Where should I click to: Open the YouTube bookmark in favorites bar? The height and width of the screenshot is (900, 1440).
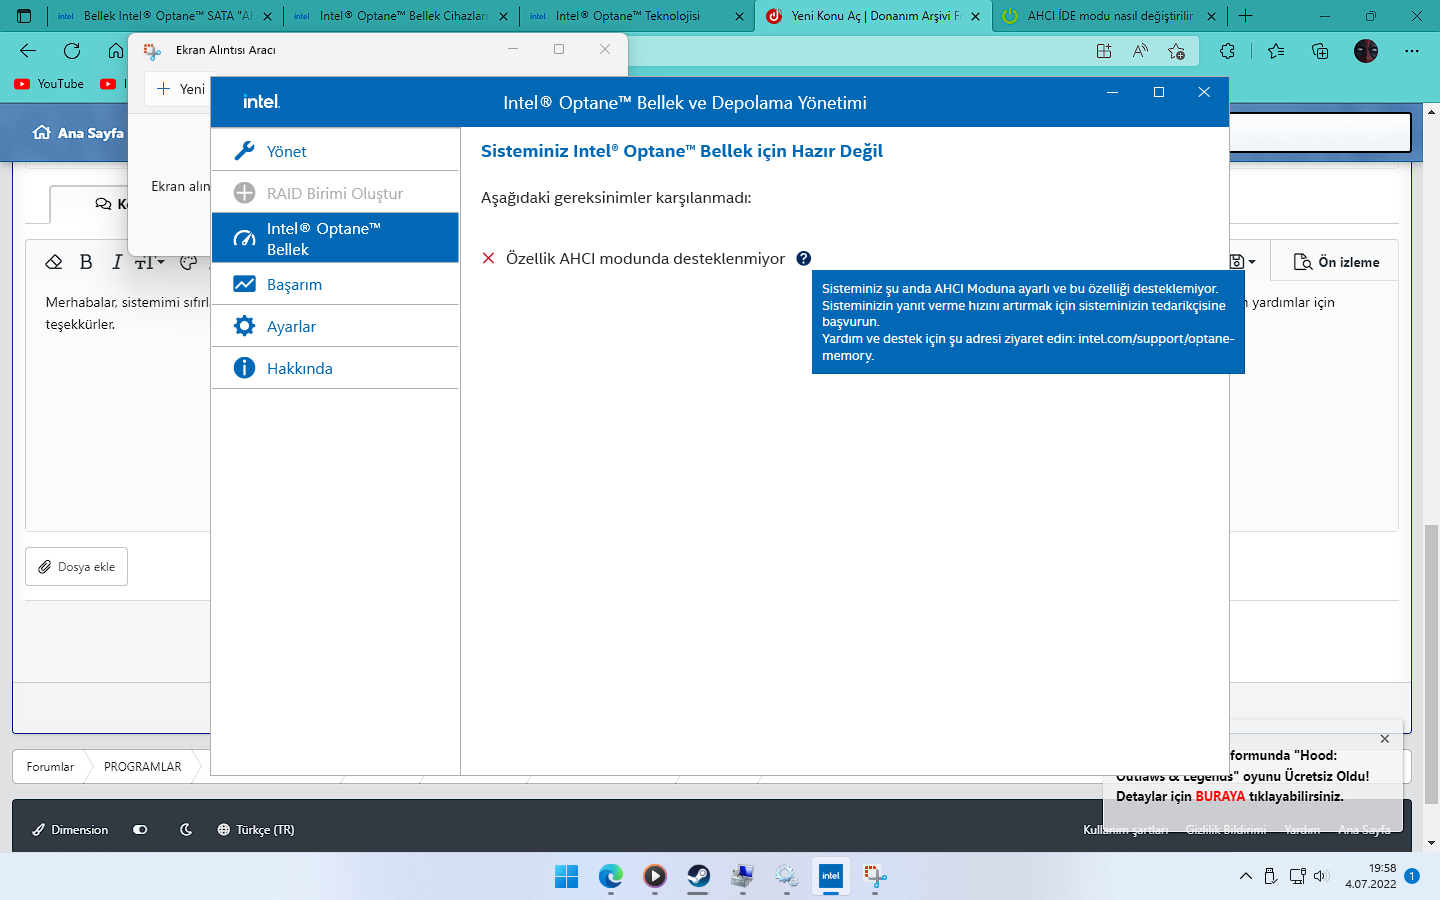coord(49,84)
